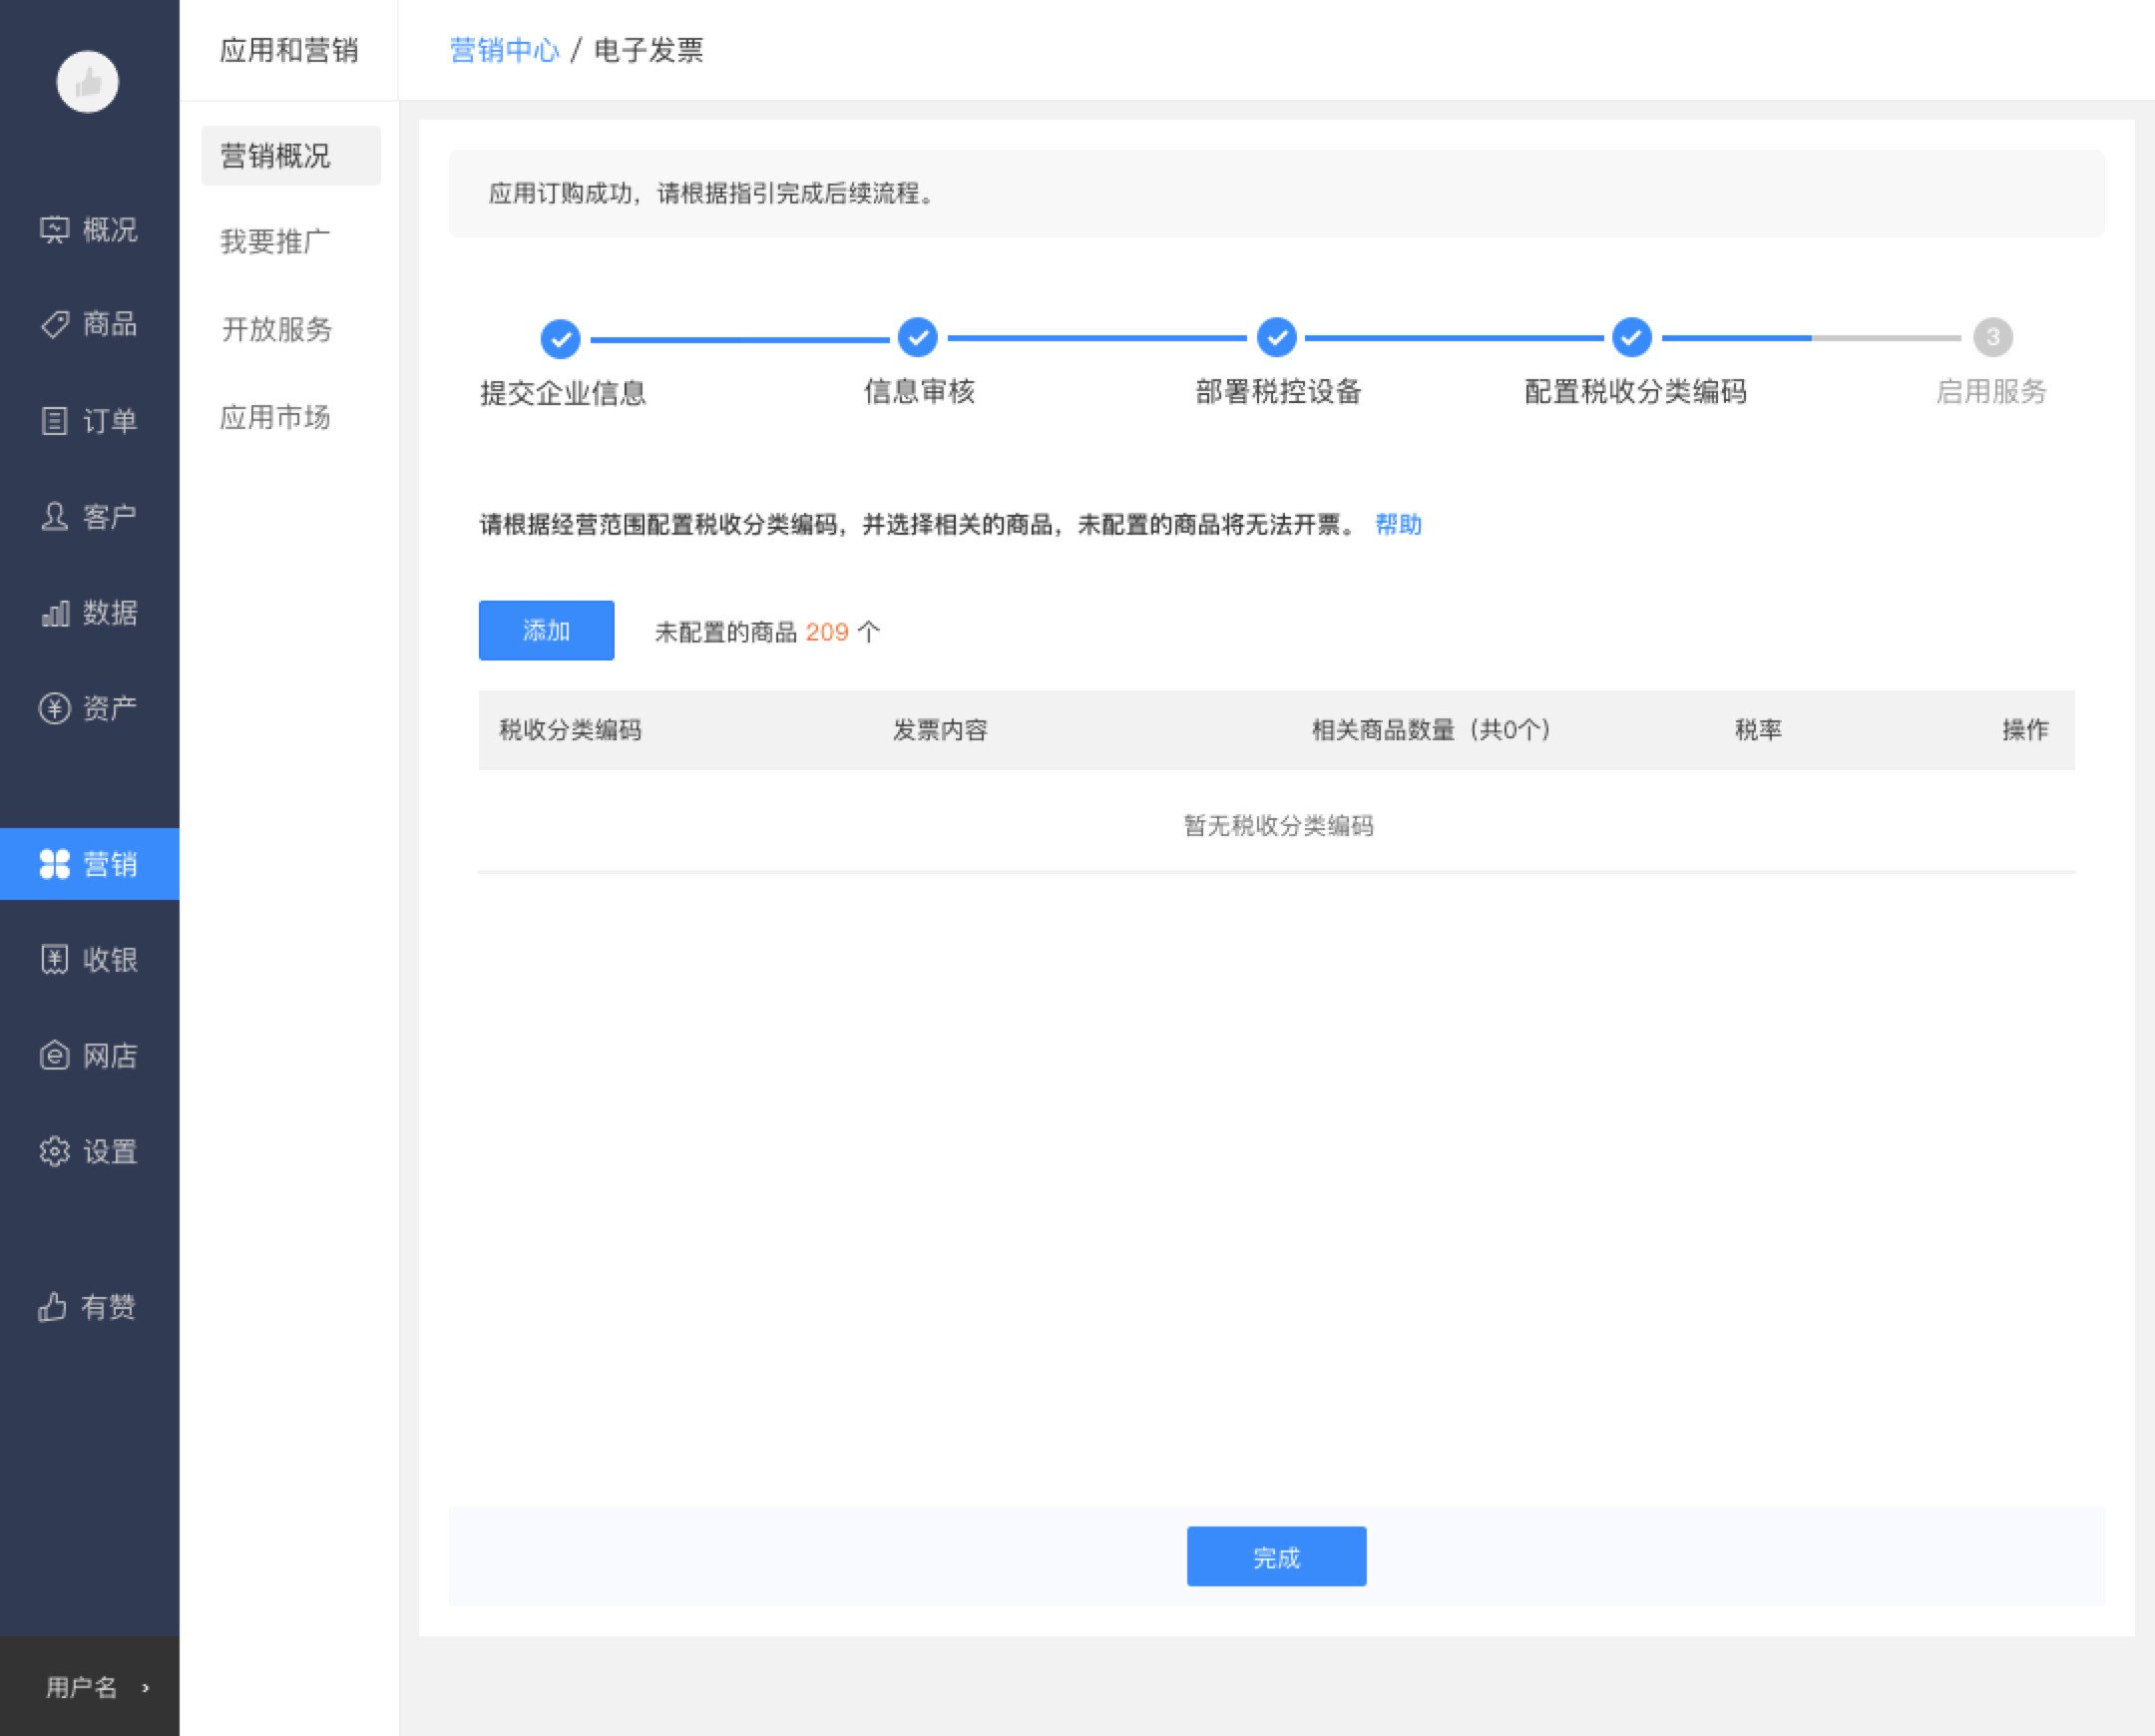Click the 有赞 thumbs-up icon
The height and width of the screenshot is (1736, 2155).
pyautogui.click(x=52, y=1307)
